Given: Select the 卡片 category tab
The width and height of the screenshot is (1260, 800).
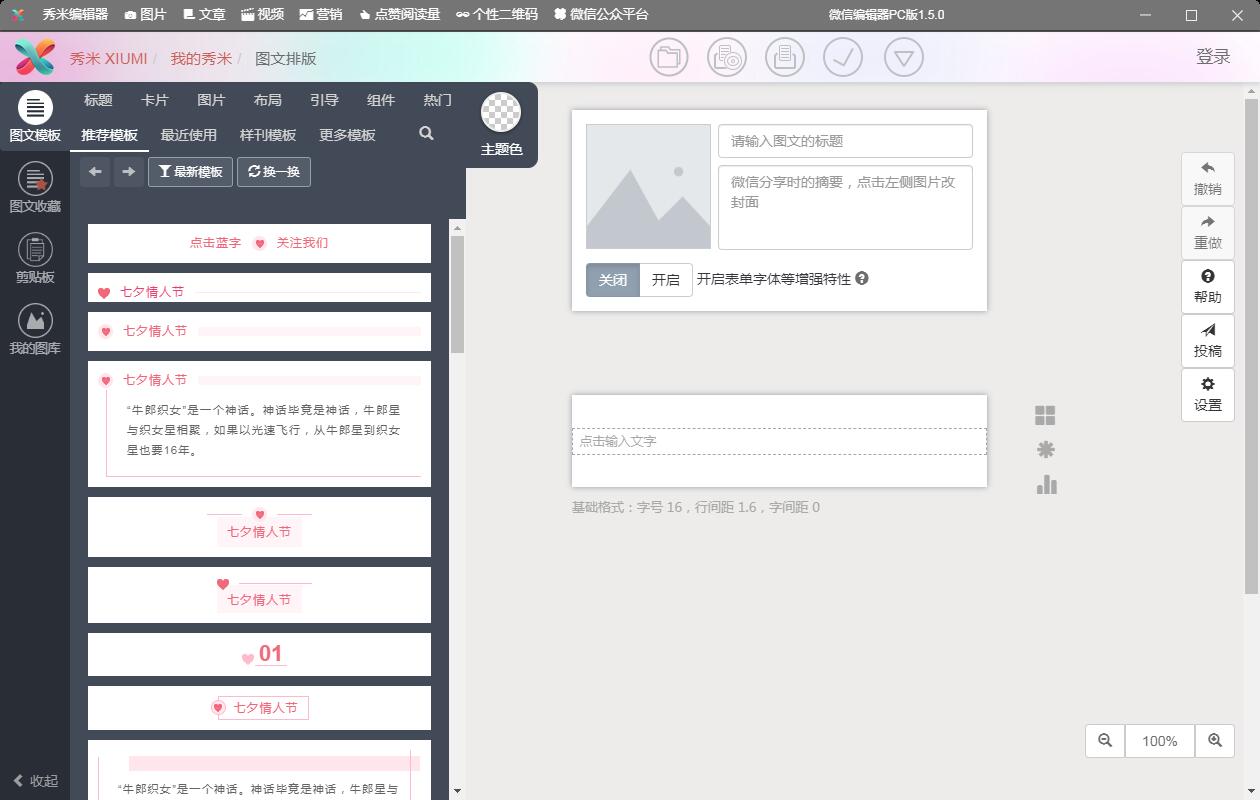Looking at the screenshot, I should [154, 100].
